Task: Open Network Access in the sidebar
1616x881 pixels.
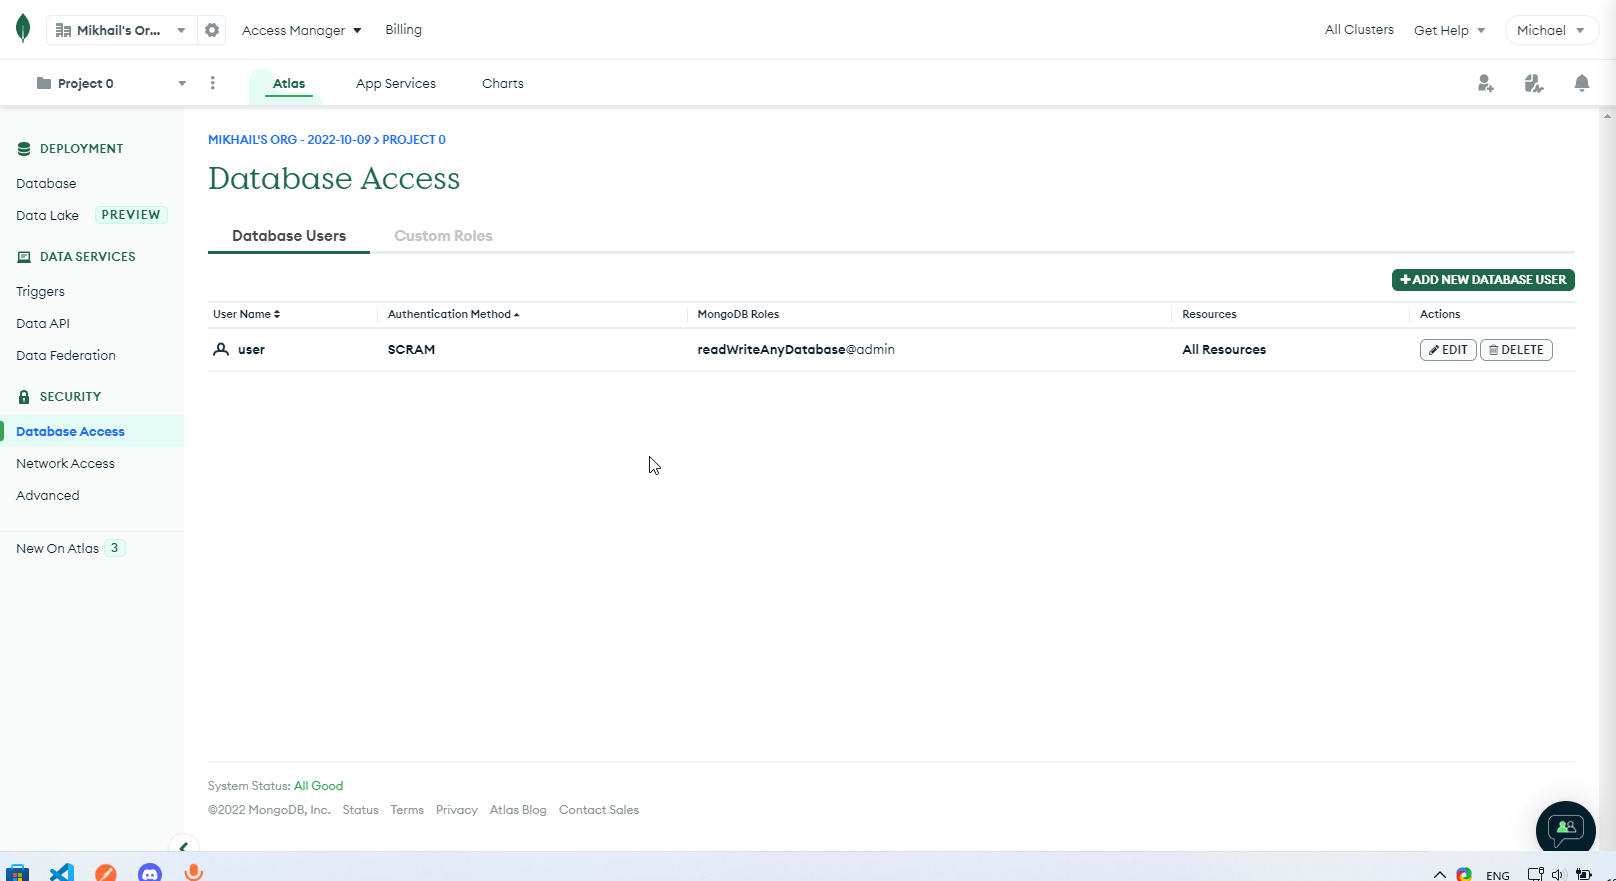Action: 65,463
